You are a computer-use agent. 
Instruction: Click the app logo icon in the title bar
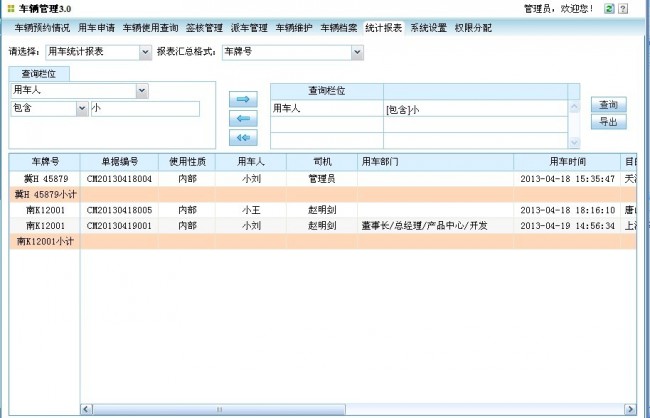(x=9, y=8)
